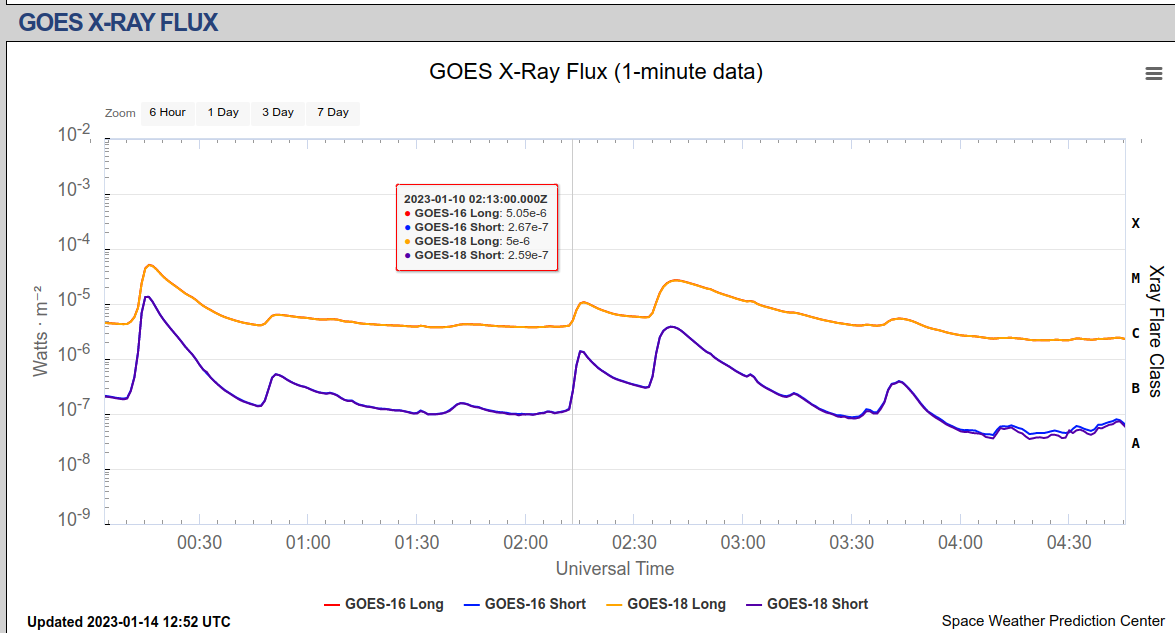Click the 04:00 tick on time axis

pyautogui.click(x=960, y=543)
